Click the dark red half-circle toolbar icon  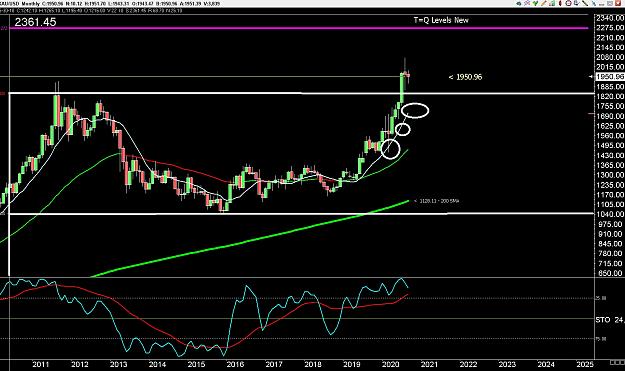(x=560, y=3)
